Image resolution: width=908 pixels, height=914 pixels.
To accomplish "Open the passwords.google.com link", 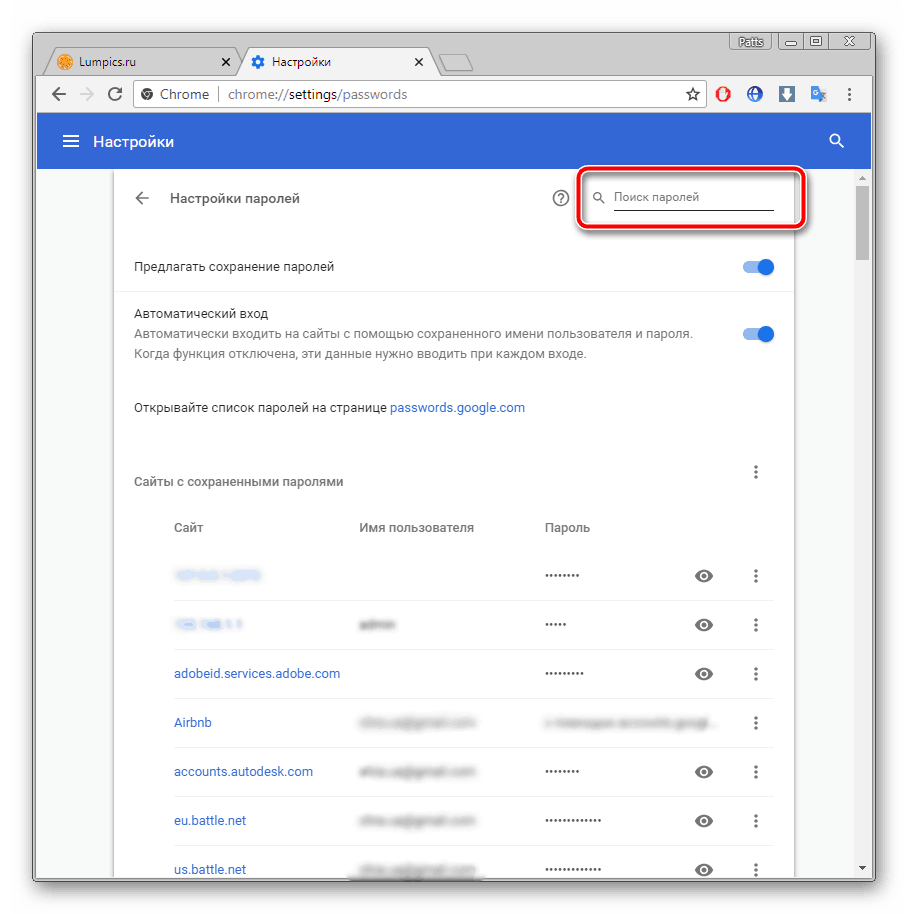I will [x=457, y=408].
